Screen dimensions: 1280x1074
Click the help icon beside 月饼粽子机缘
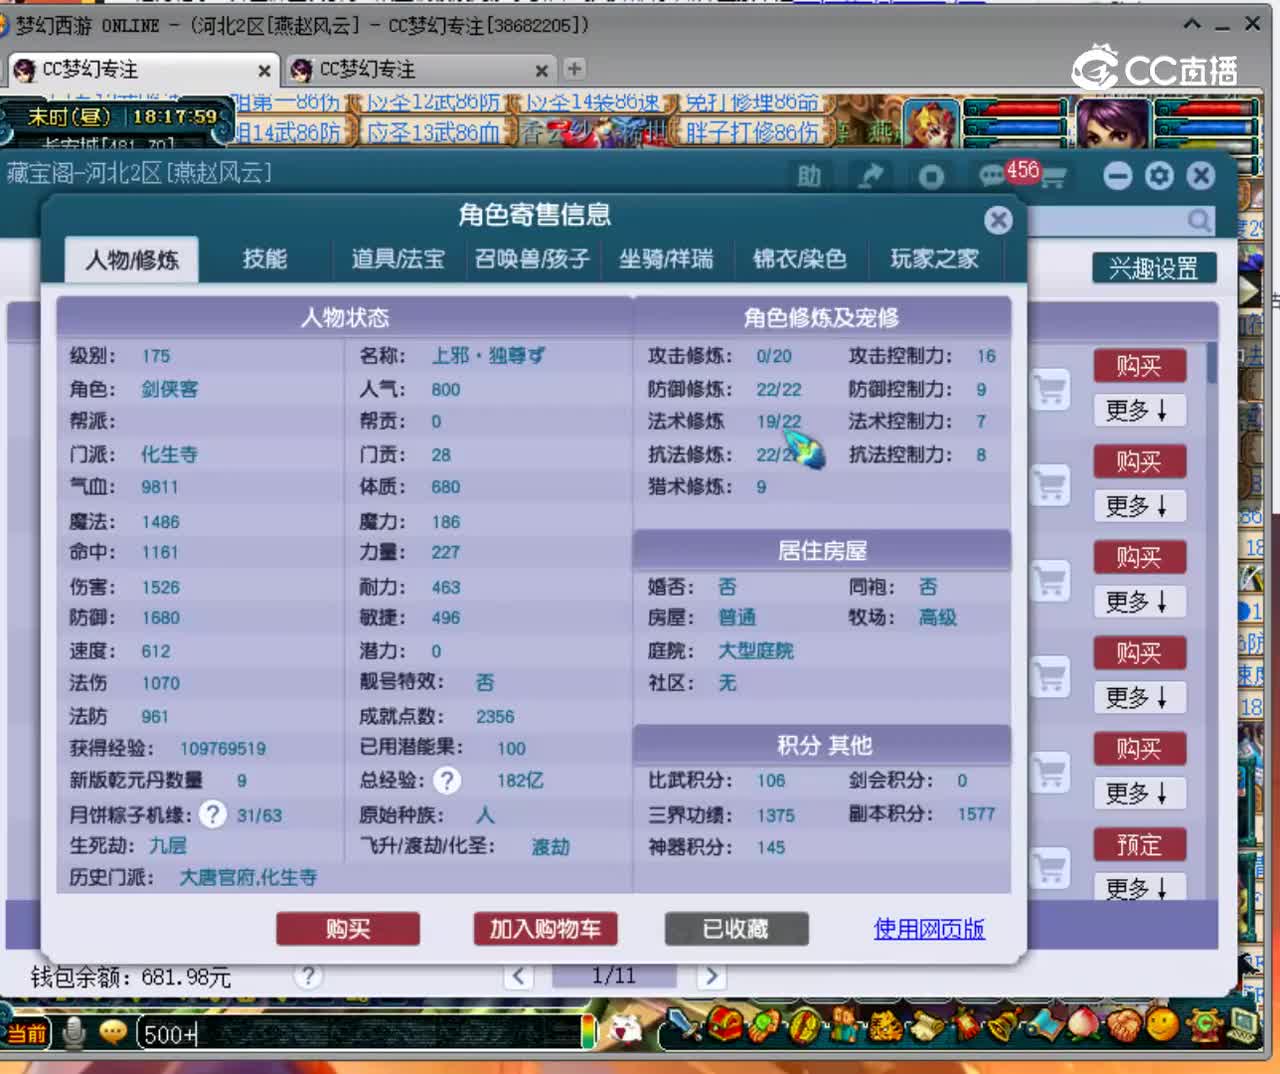click(x=212, y=814)
